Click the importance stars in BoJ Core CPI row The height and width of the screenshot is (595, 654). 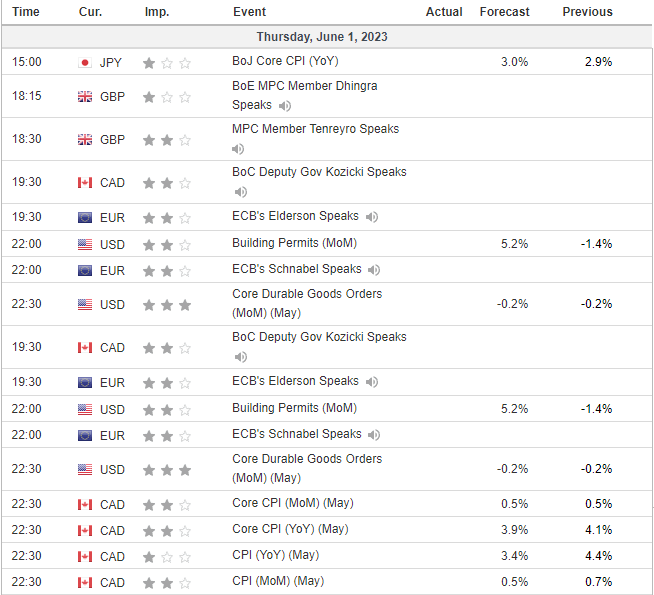coord(167,63)
